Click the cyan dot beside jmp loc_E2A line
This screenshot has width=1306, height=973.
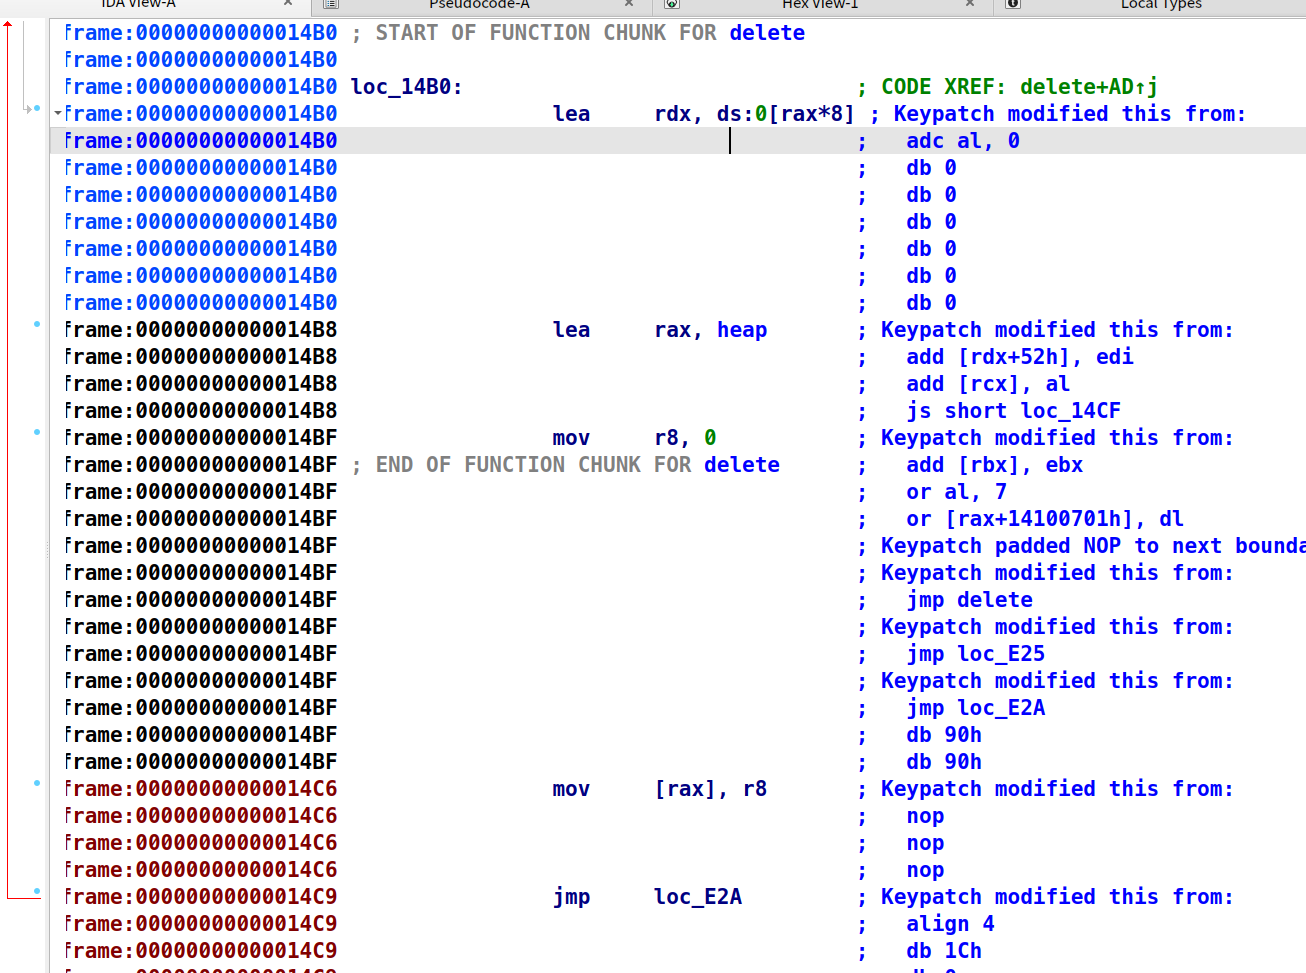[x=37, y=890]
